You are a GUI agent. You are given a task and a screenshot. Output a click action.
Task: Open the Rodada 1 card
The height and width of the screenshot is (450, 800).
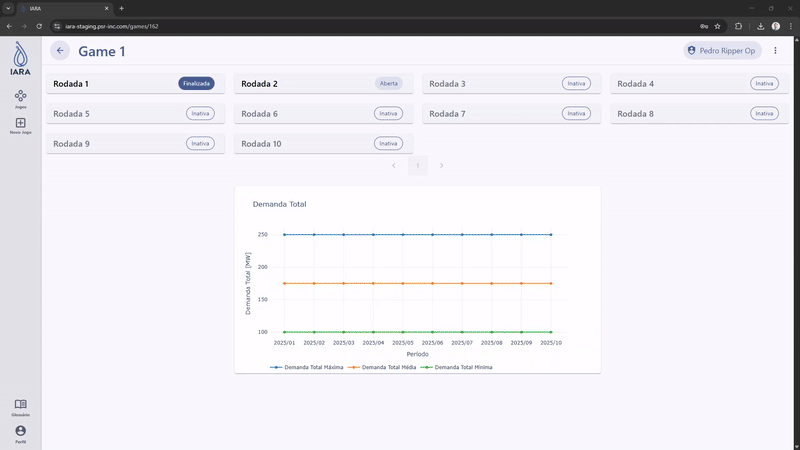(x=135, y=84)
